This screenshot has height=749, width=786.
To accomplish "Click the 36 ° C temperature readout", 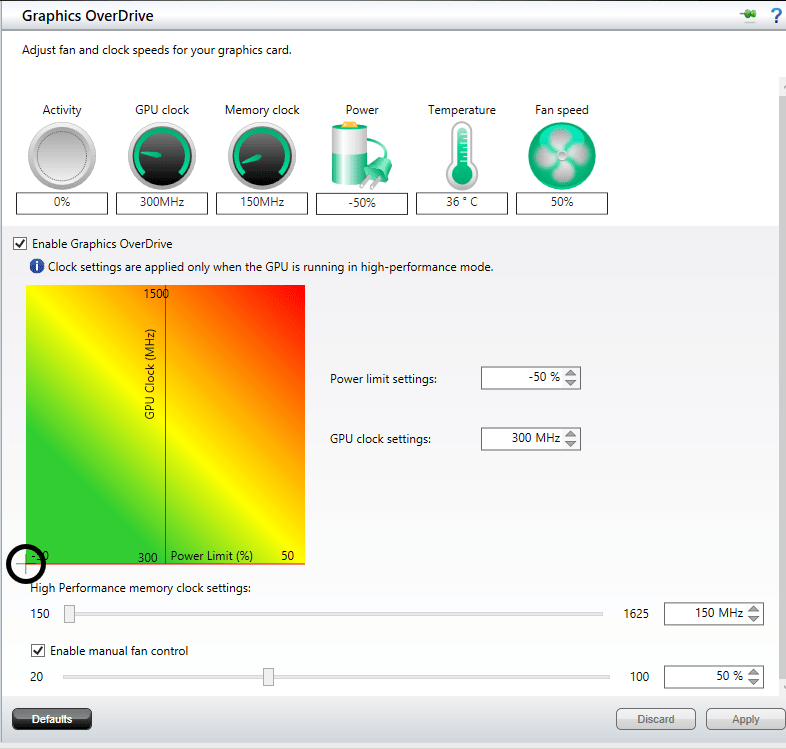I will pyautogui.click(x=462, y=203).
